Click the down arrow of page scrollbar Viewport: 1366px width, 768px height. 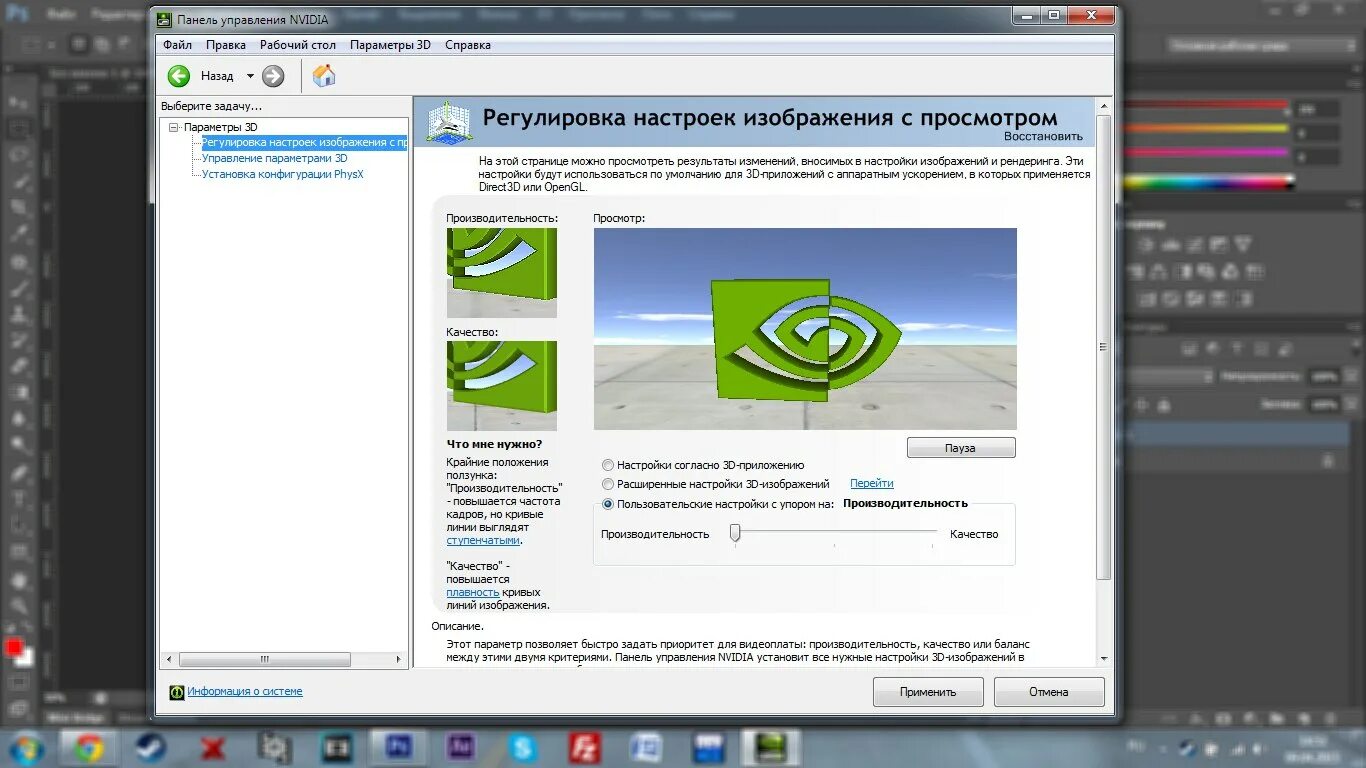[1104, 659]
